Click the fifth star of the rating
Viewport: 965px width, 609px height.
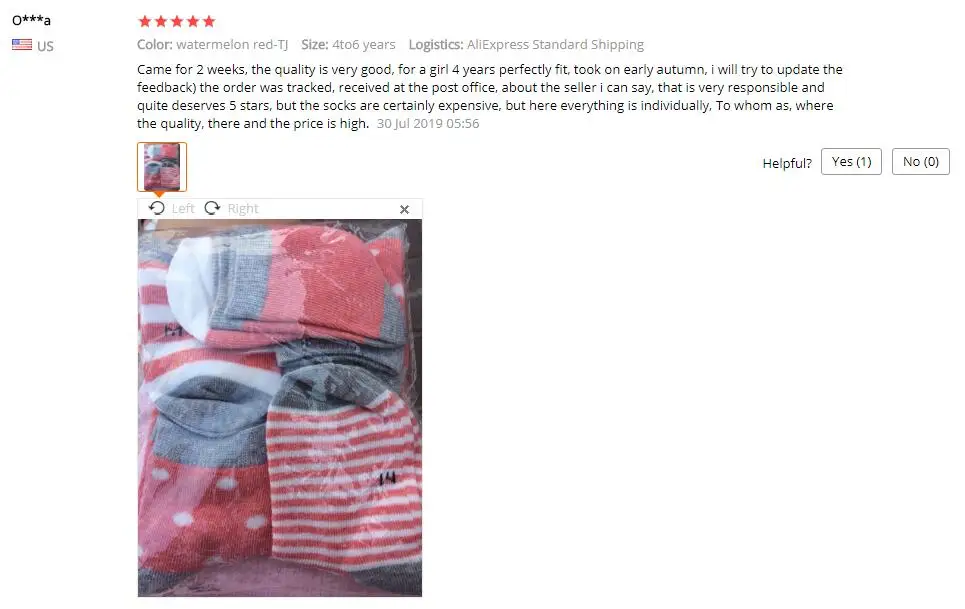(209, 22)
